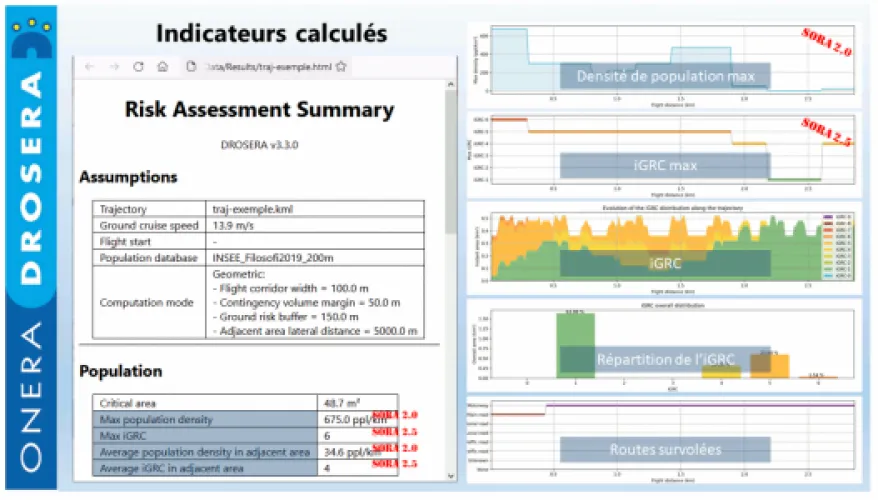
Task: Click the browser forward arrow
Action: click(114, 67)
